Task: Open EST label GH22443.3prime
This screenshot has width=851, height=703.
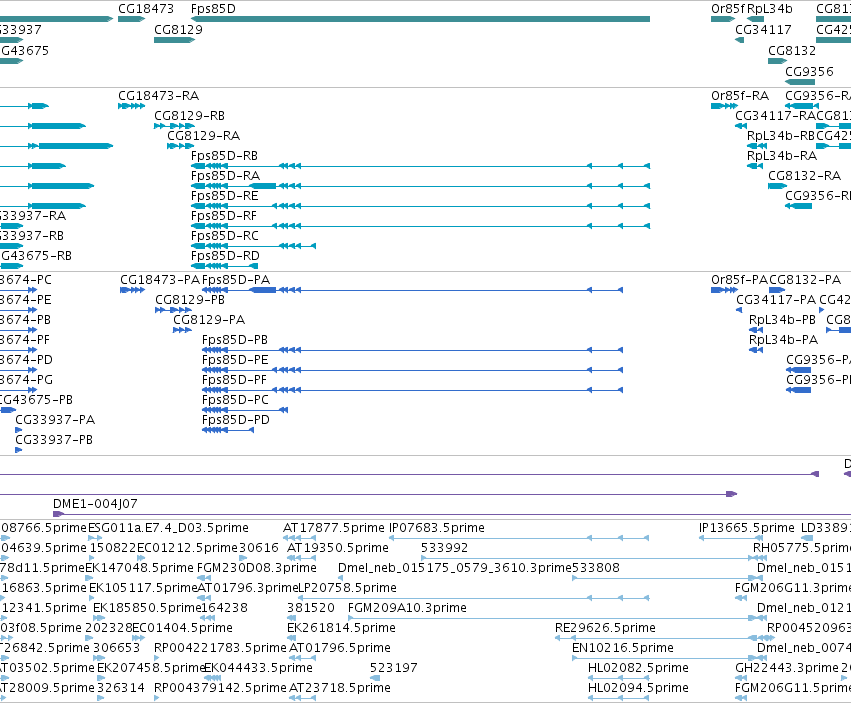Action: 787,668
